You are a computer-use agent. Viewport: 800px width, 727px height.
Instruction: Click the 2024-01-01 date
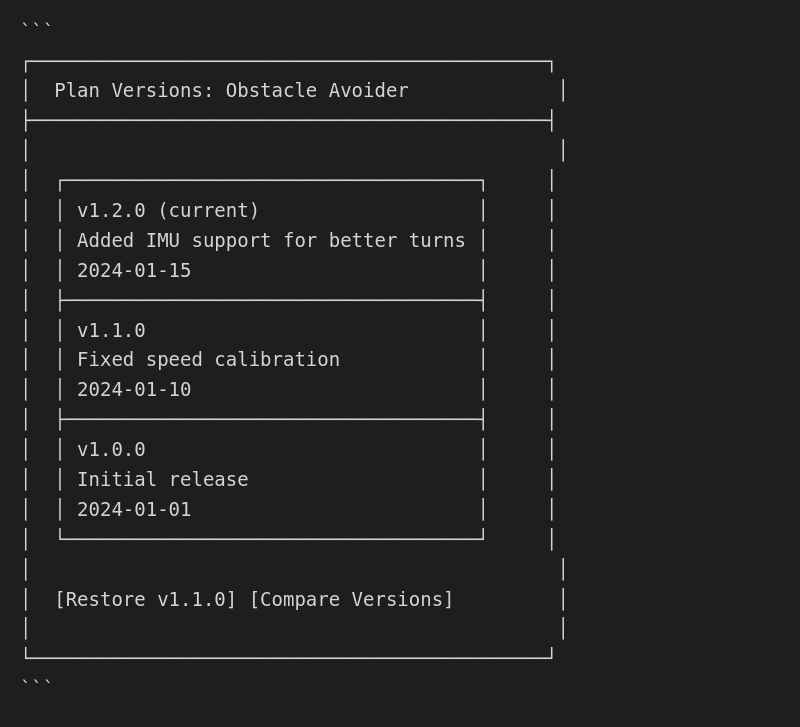click(134, 510)
